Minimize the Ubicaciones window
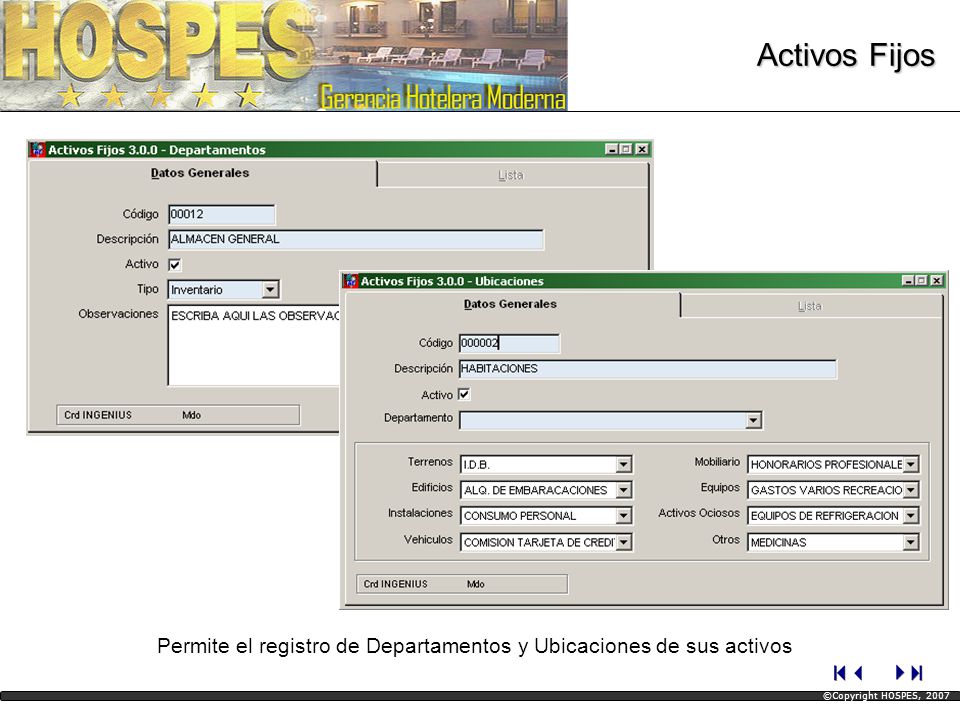The image size is (960, 720). (x=908, y=280)
